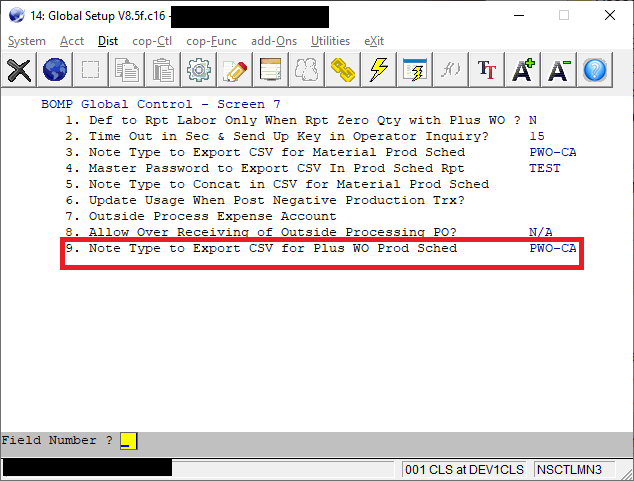Click the font type TT icon
The width and height of the screenshot is (634, 481).
pyautogui.click(x=487, y=69)
